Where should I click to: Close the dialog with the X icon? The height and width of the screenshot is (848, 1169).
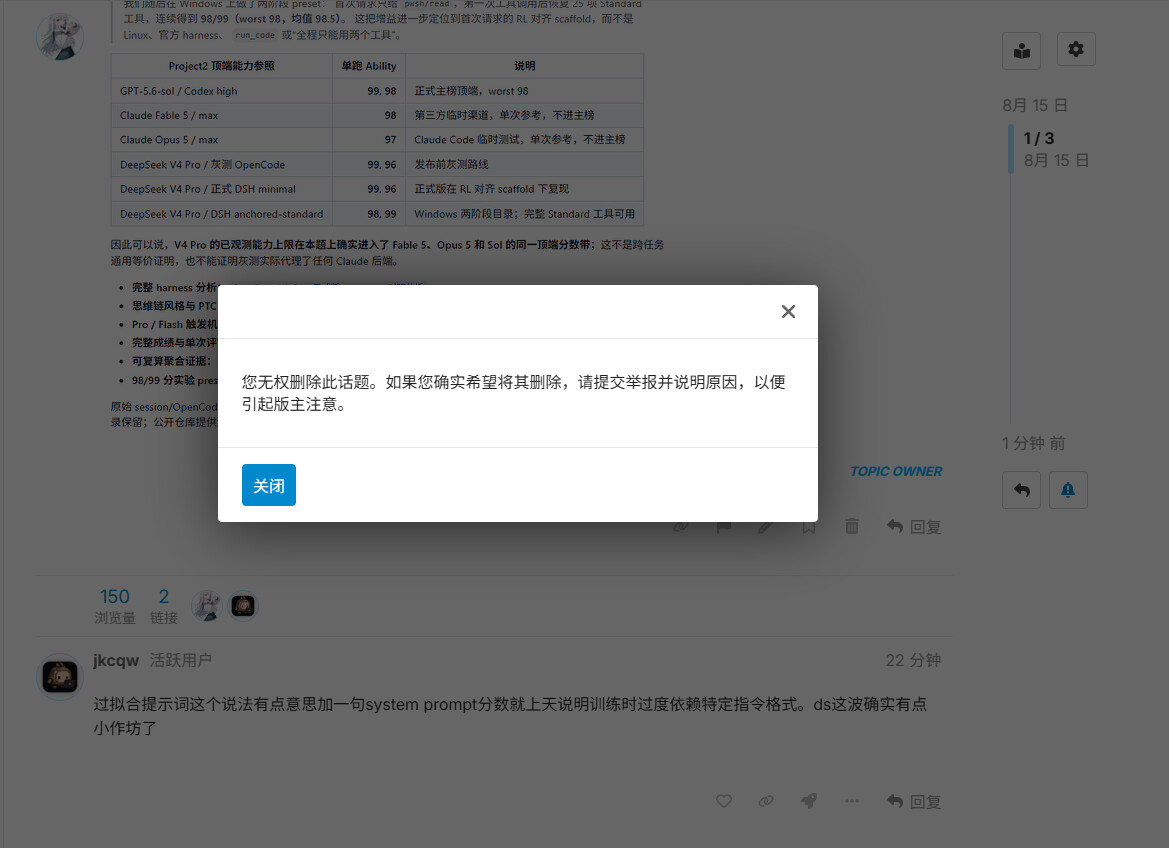coord(788,312)
